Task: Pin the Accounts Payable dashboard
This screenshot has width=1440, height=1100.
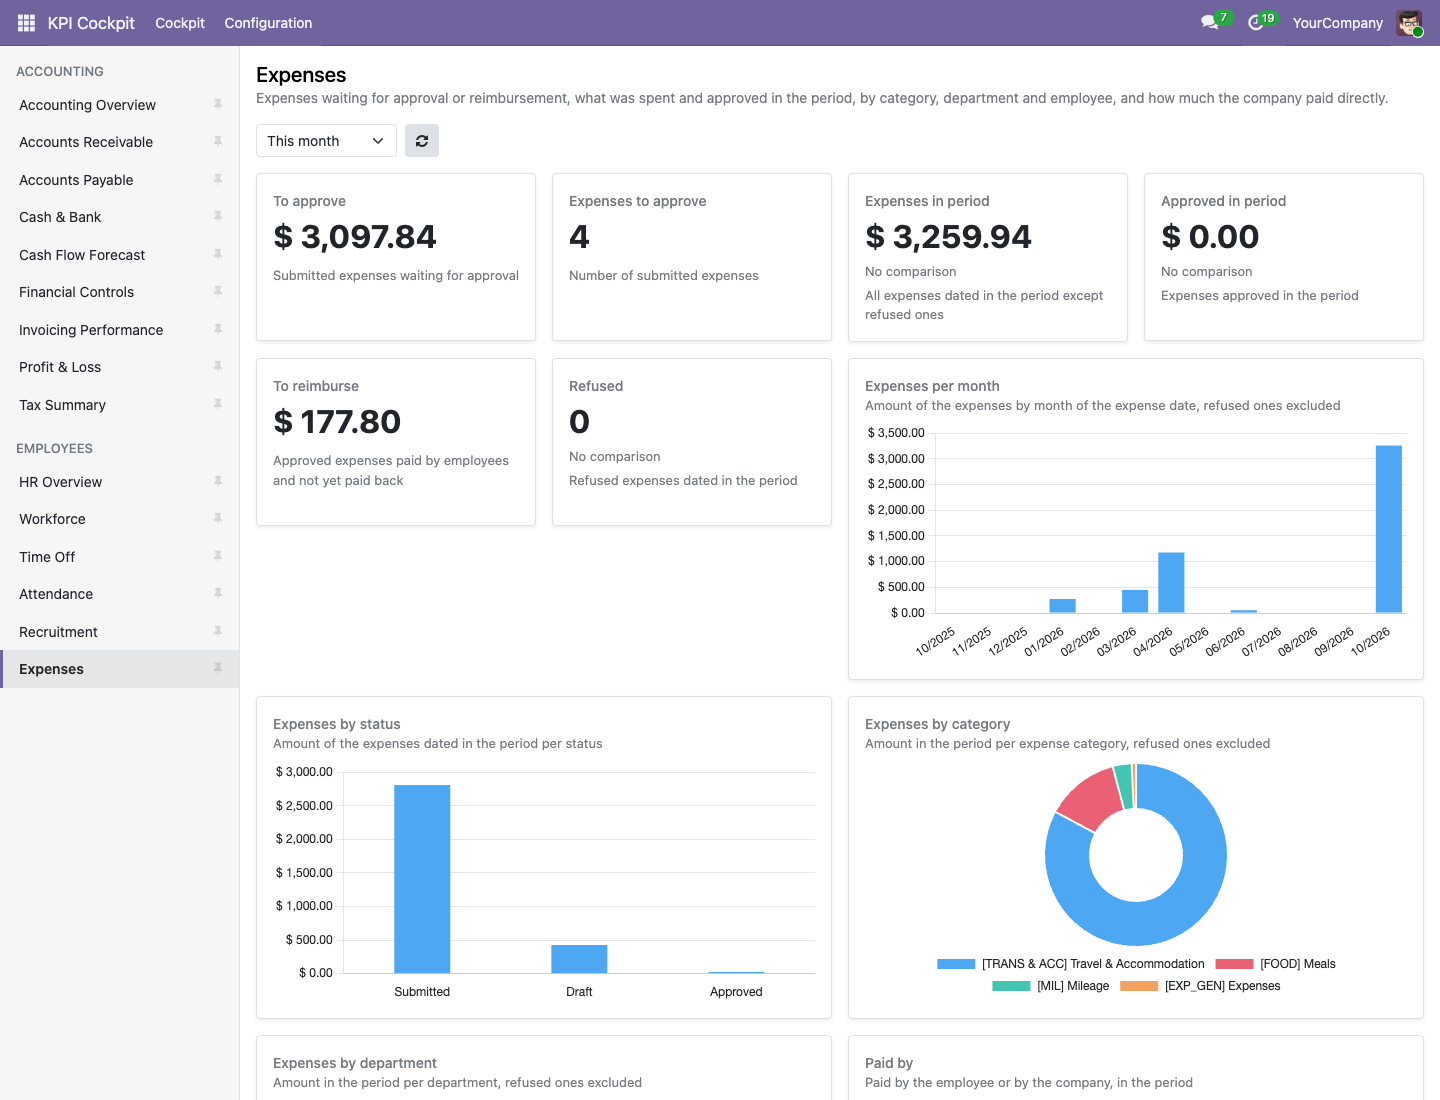Action: 217,179
